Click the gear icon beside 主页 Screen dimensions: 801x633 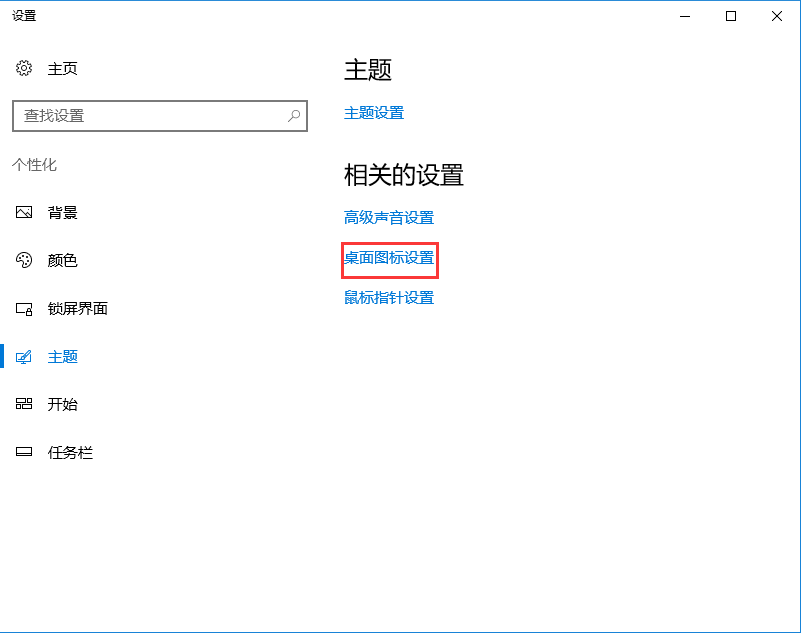click(23, 68)
